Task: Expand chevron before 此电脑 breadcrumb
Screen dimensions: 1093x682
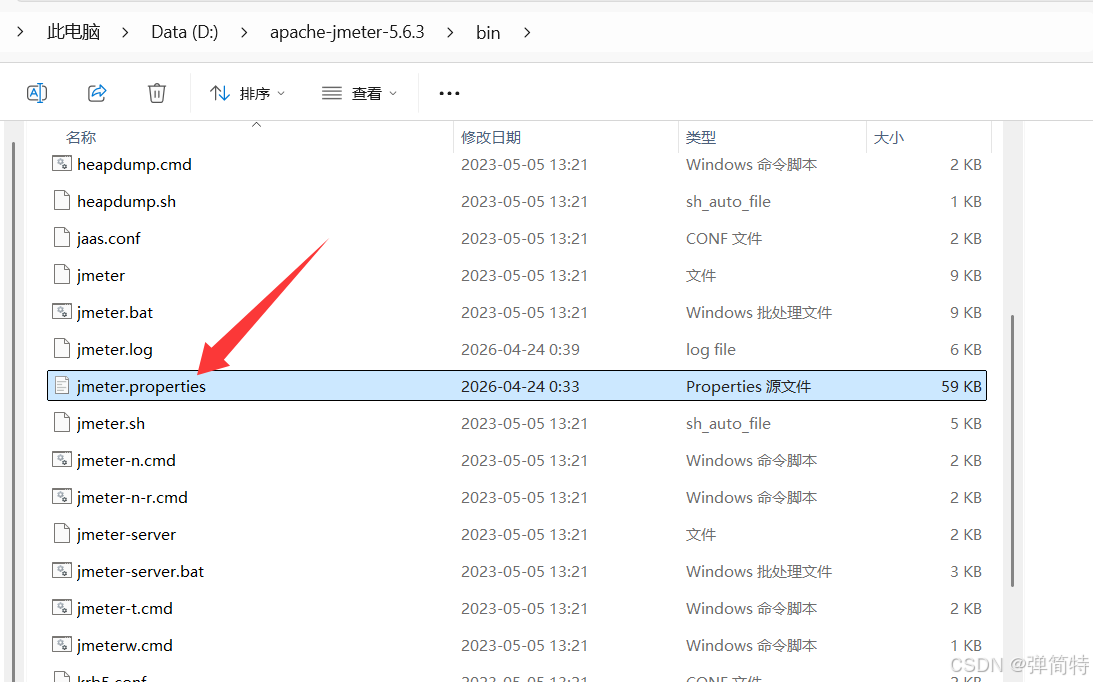Action: click(x=20, y=32)
